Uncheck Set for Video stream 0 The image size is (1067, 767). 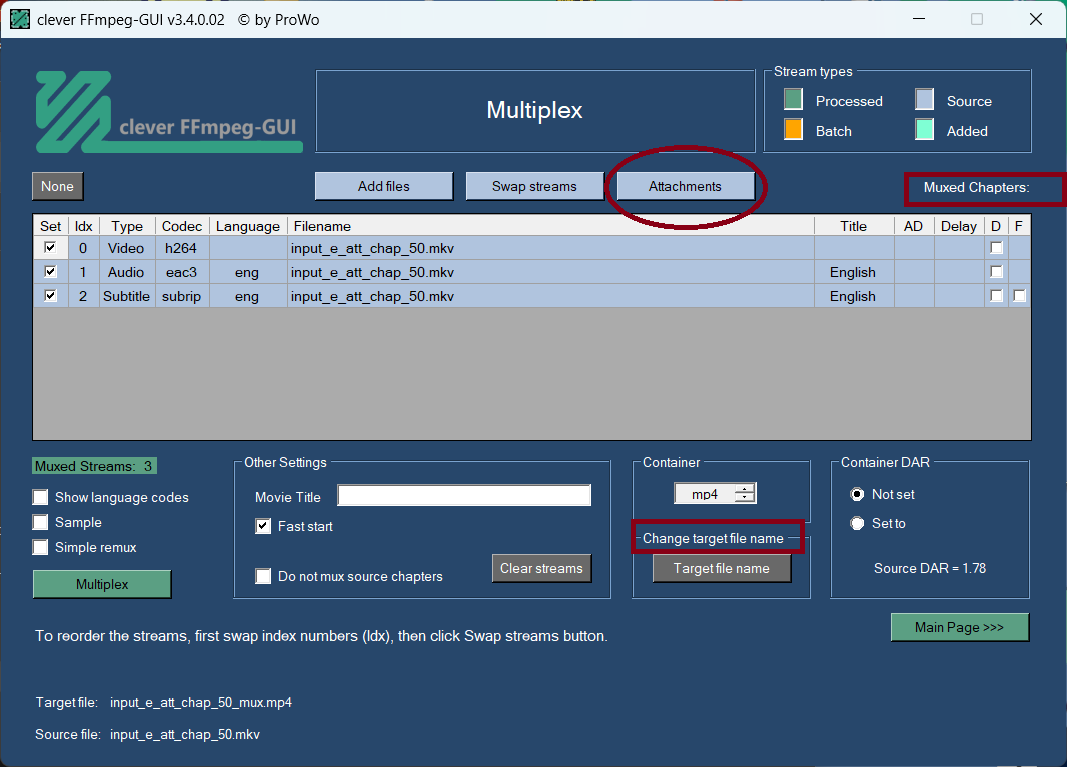50,248
